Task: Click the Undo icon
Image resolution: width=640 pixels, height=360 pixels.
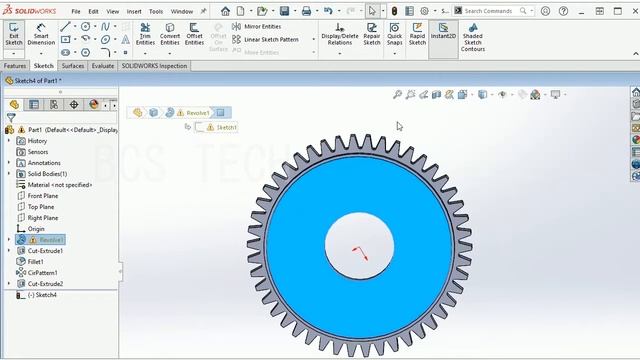Action: click(x=328, y=11)
